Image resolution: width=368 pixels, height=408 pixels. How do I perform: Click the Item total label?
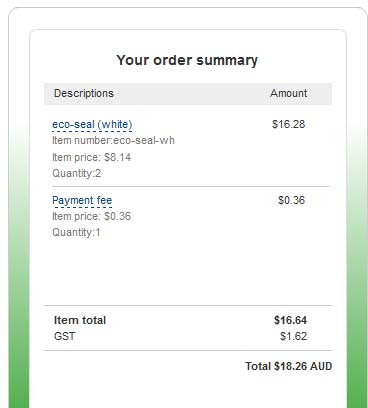tap(80, 320)
